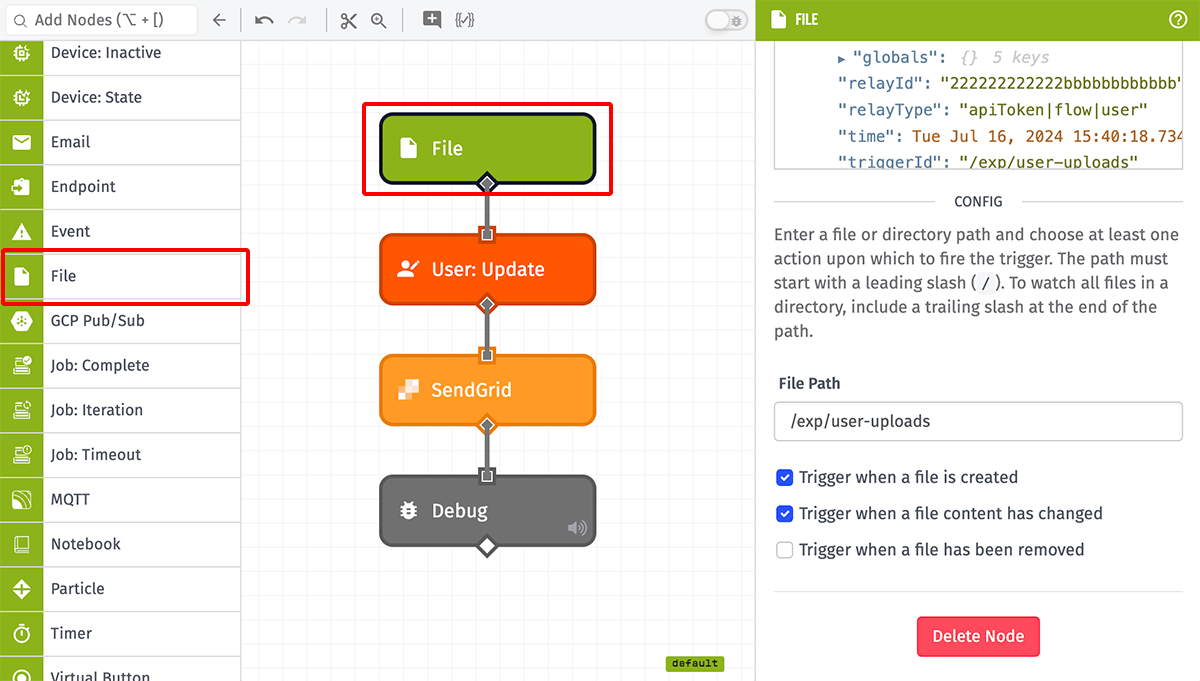The width and height of the screenshot is (1200, 681).
Task: Select the SendGrid node on the canvas
Action: click(487, 390)
